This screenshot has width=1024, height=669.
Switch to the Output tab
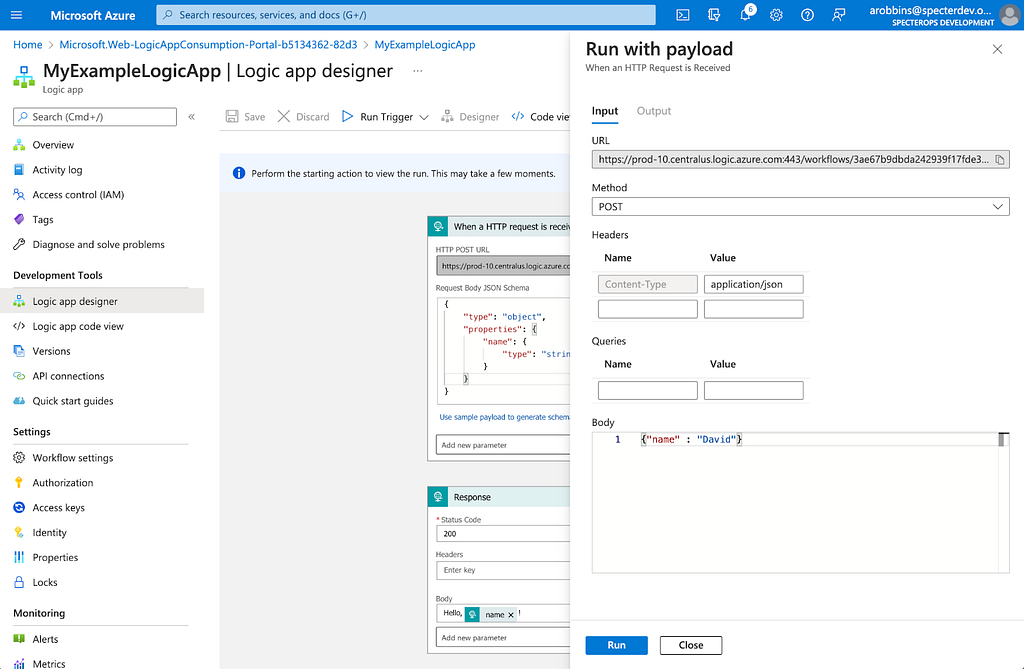(654, 111)
